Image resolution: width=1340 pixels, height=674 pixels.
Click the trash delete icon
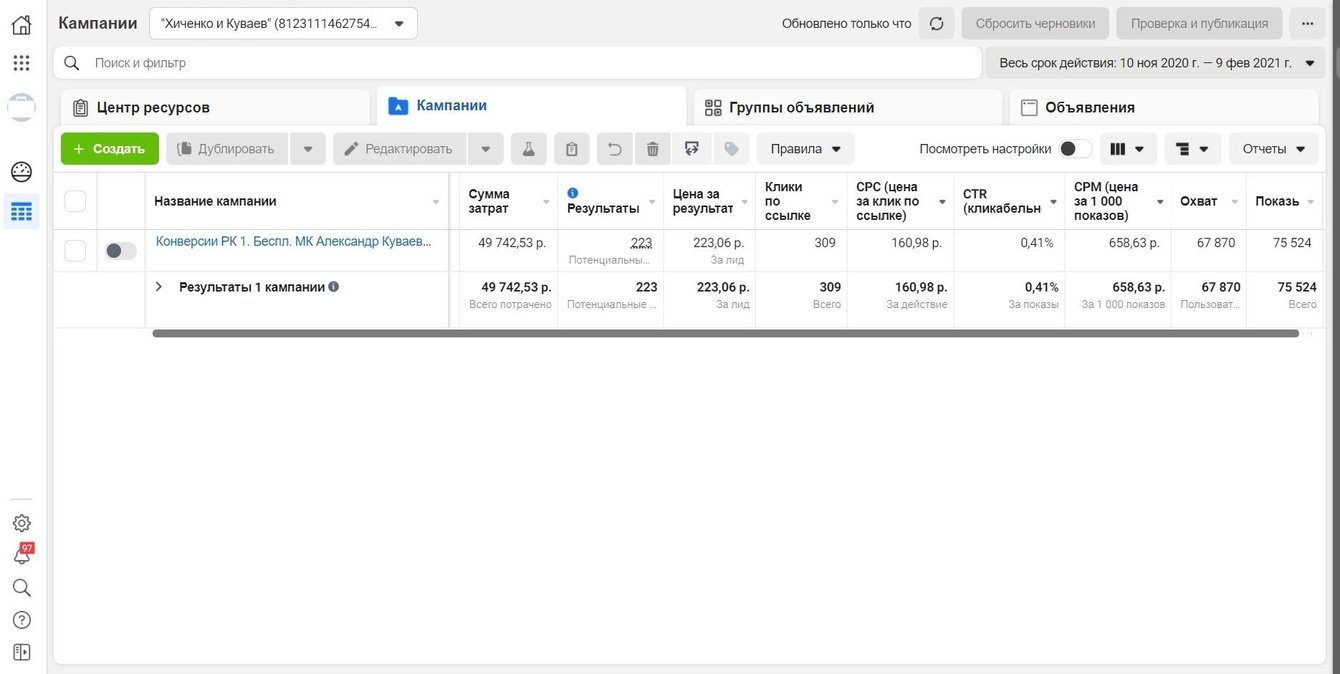[653, 149]
